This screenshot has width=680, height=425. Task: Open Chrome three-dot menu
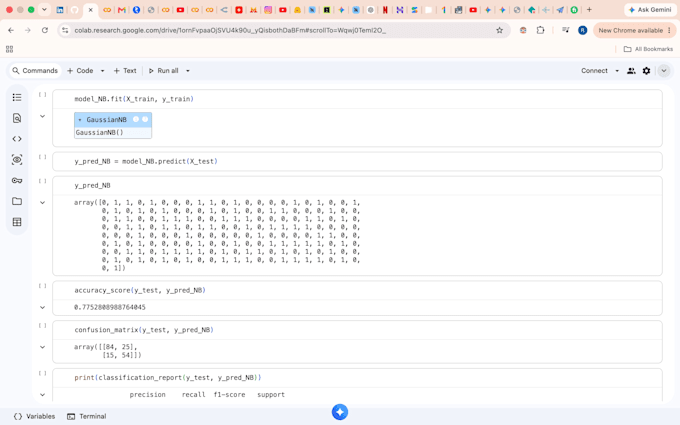click(x=670, y=30)
